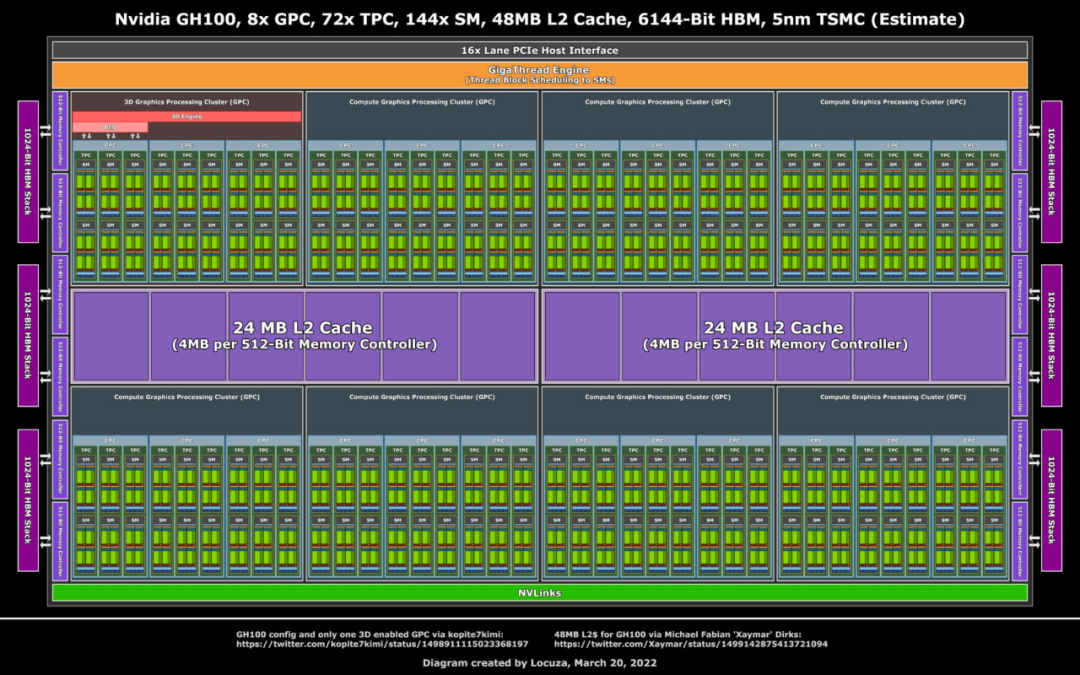Click the green NVLinks bar
1080x675 pixels.
(540, 592)
